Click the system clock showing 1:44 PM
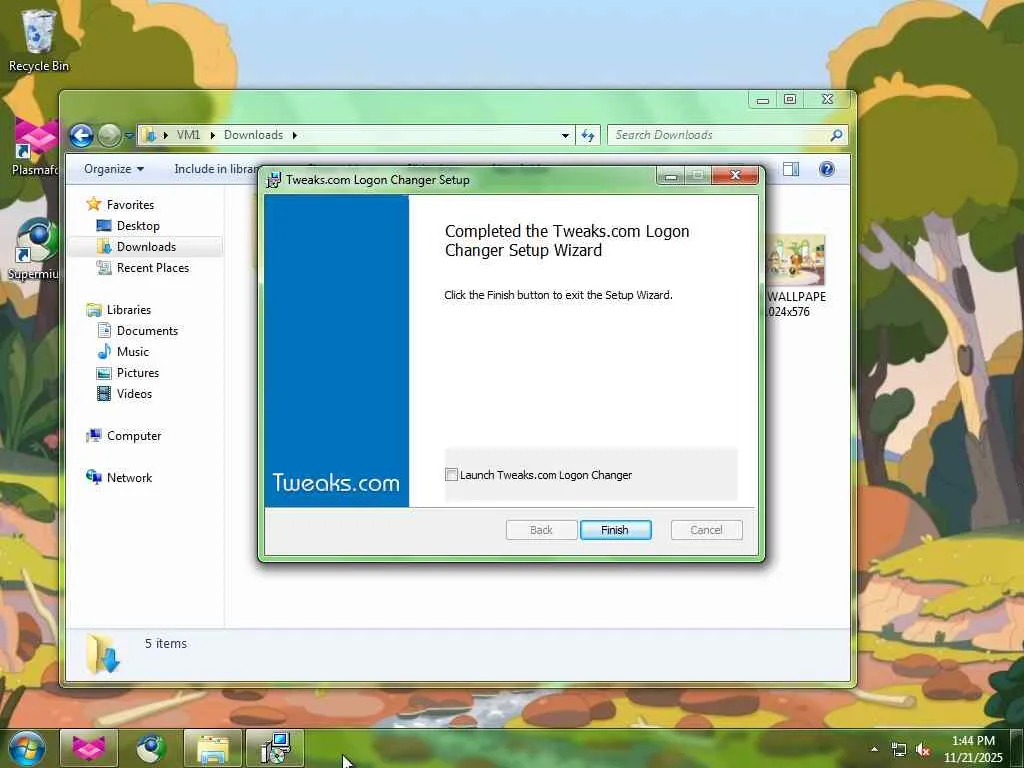Viewport: 1024px width, 768px height. click(x=972, y=749)
